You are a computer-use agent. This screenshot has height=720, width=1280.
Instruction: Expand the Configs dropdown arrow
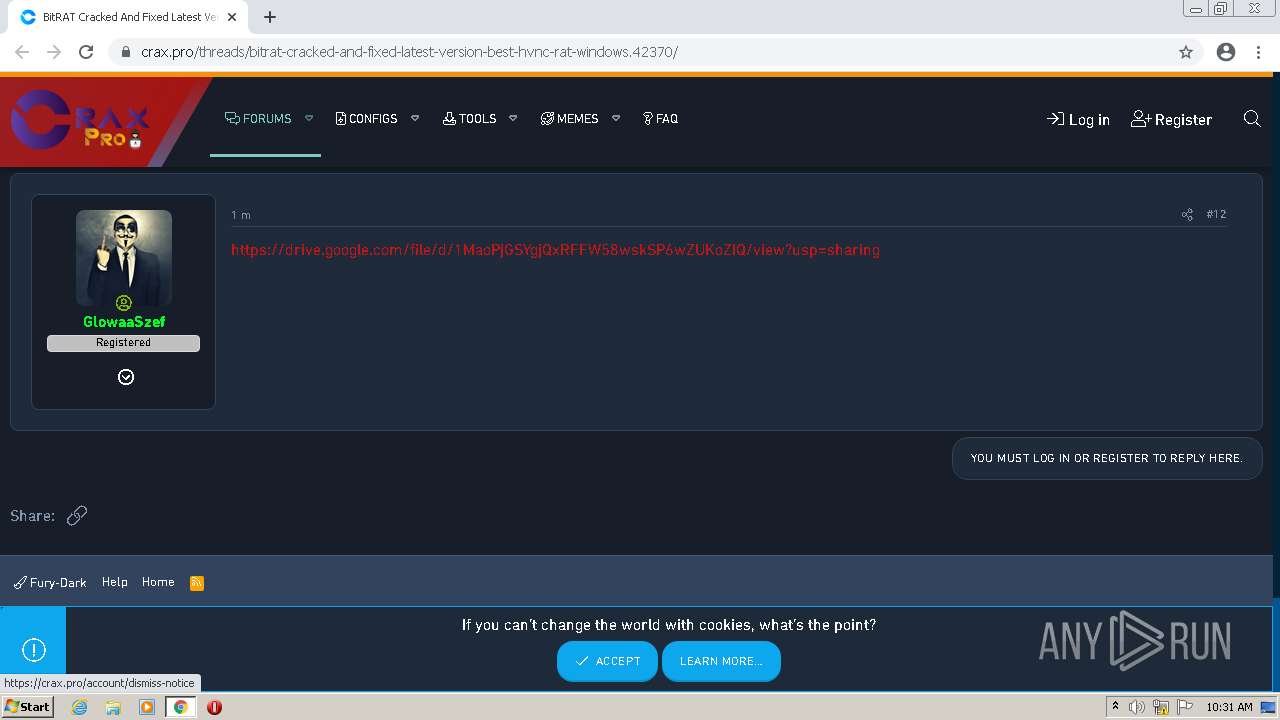(415, 118)
